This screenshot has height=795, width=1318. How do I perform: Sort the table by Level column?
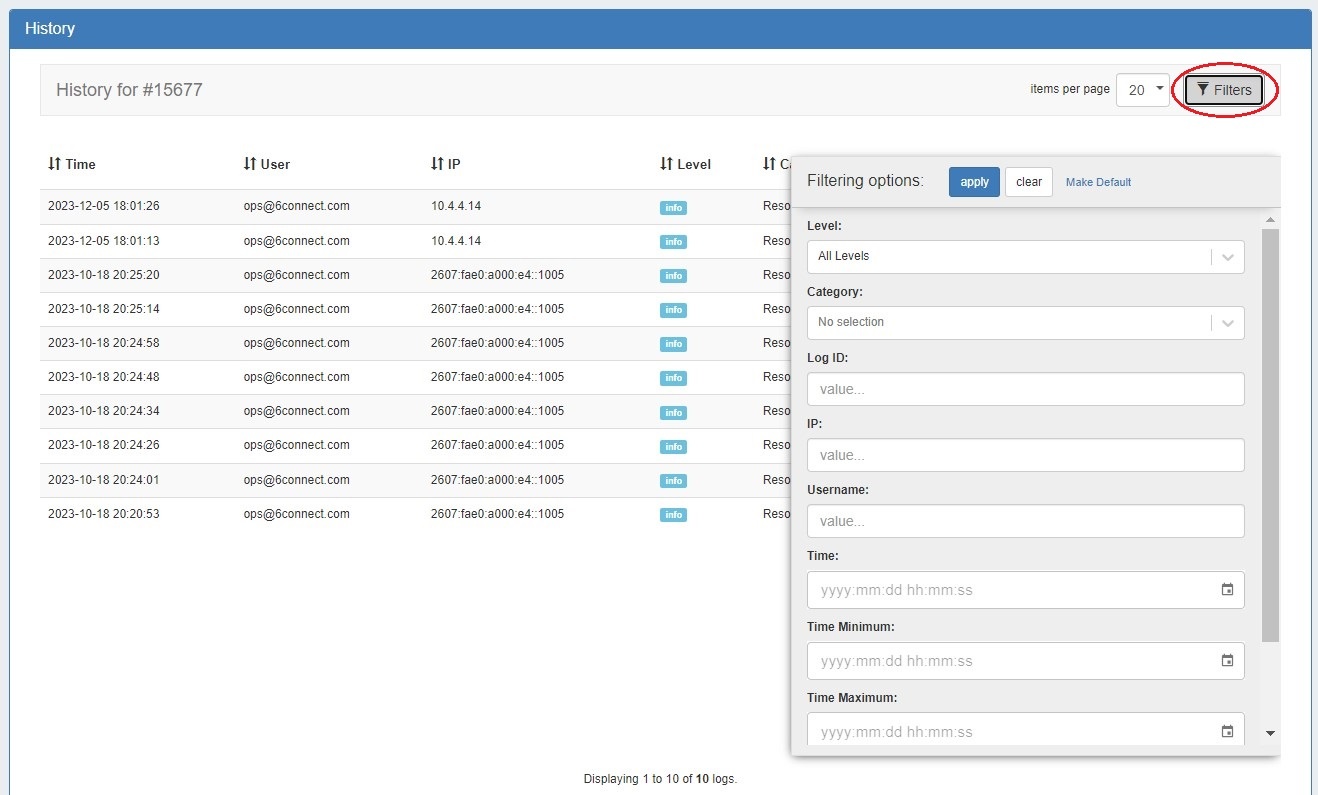(x=685, y=164)
